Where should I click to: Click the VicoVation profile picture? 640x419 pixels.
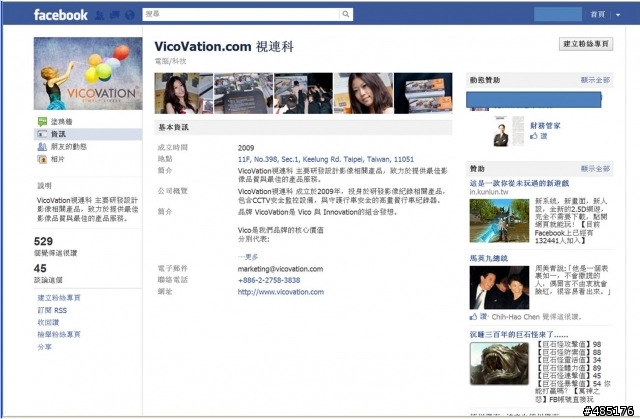88,73
